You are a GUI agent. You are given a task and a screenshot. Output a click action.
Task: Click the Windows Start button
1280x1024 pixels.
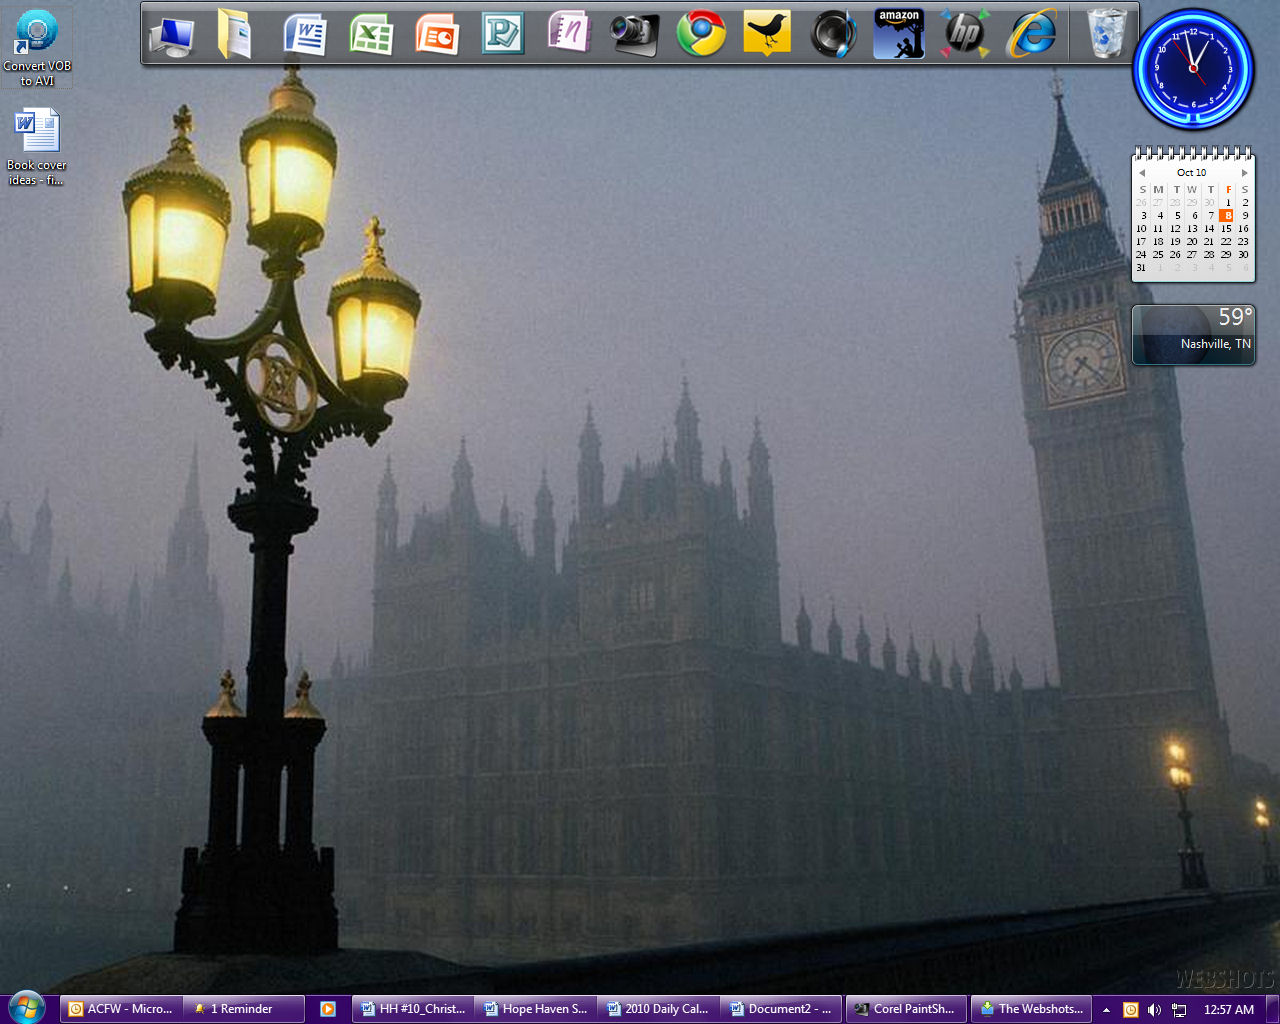26,1007
